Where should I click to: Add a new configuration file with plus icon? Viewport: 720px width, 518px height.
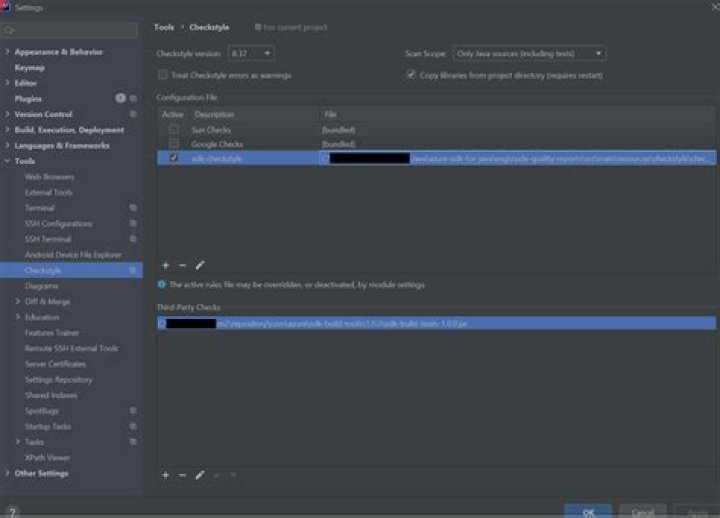pyautogui.click(x=165, y=265)
